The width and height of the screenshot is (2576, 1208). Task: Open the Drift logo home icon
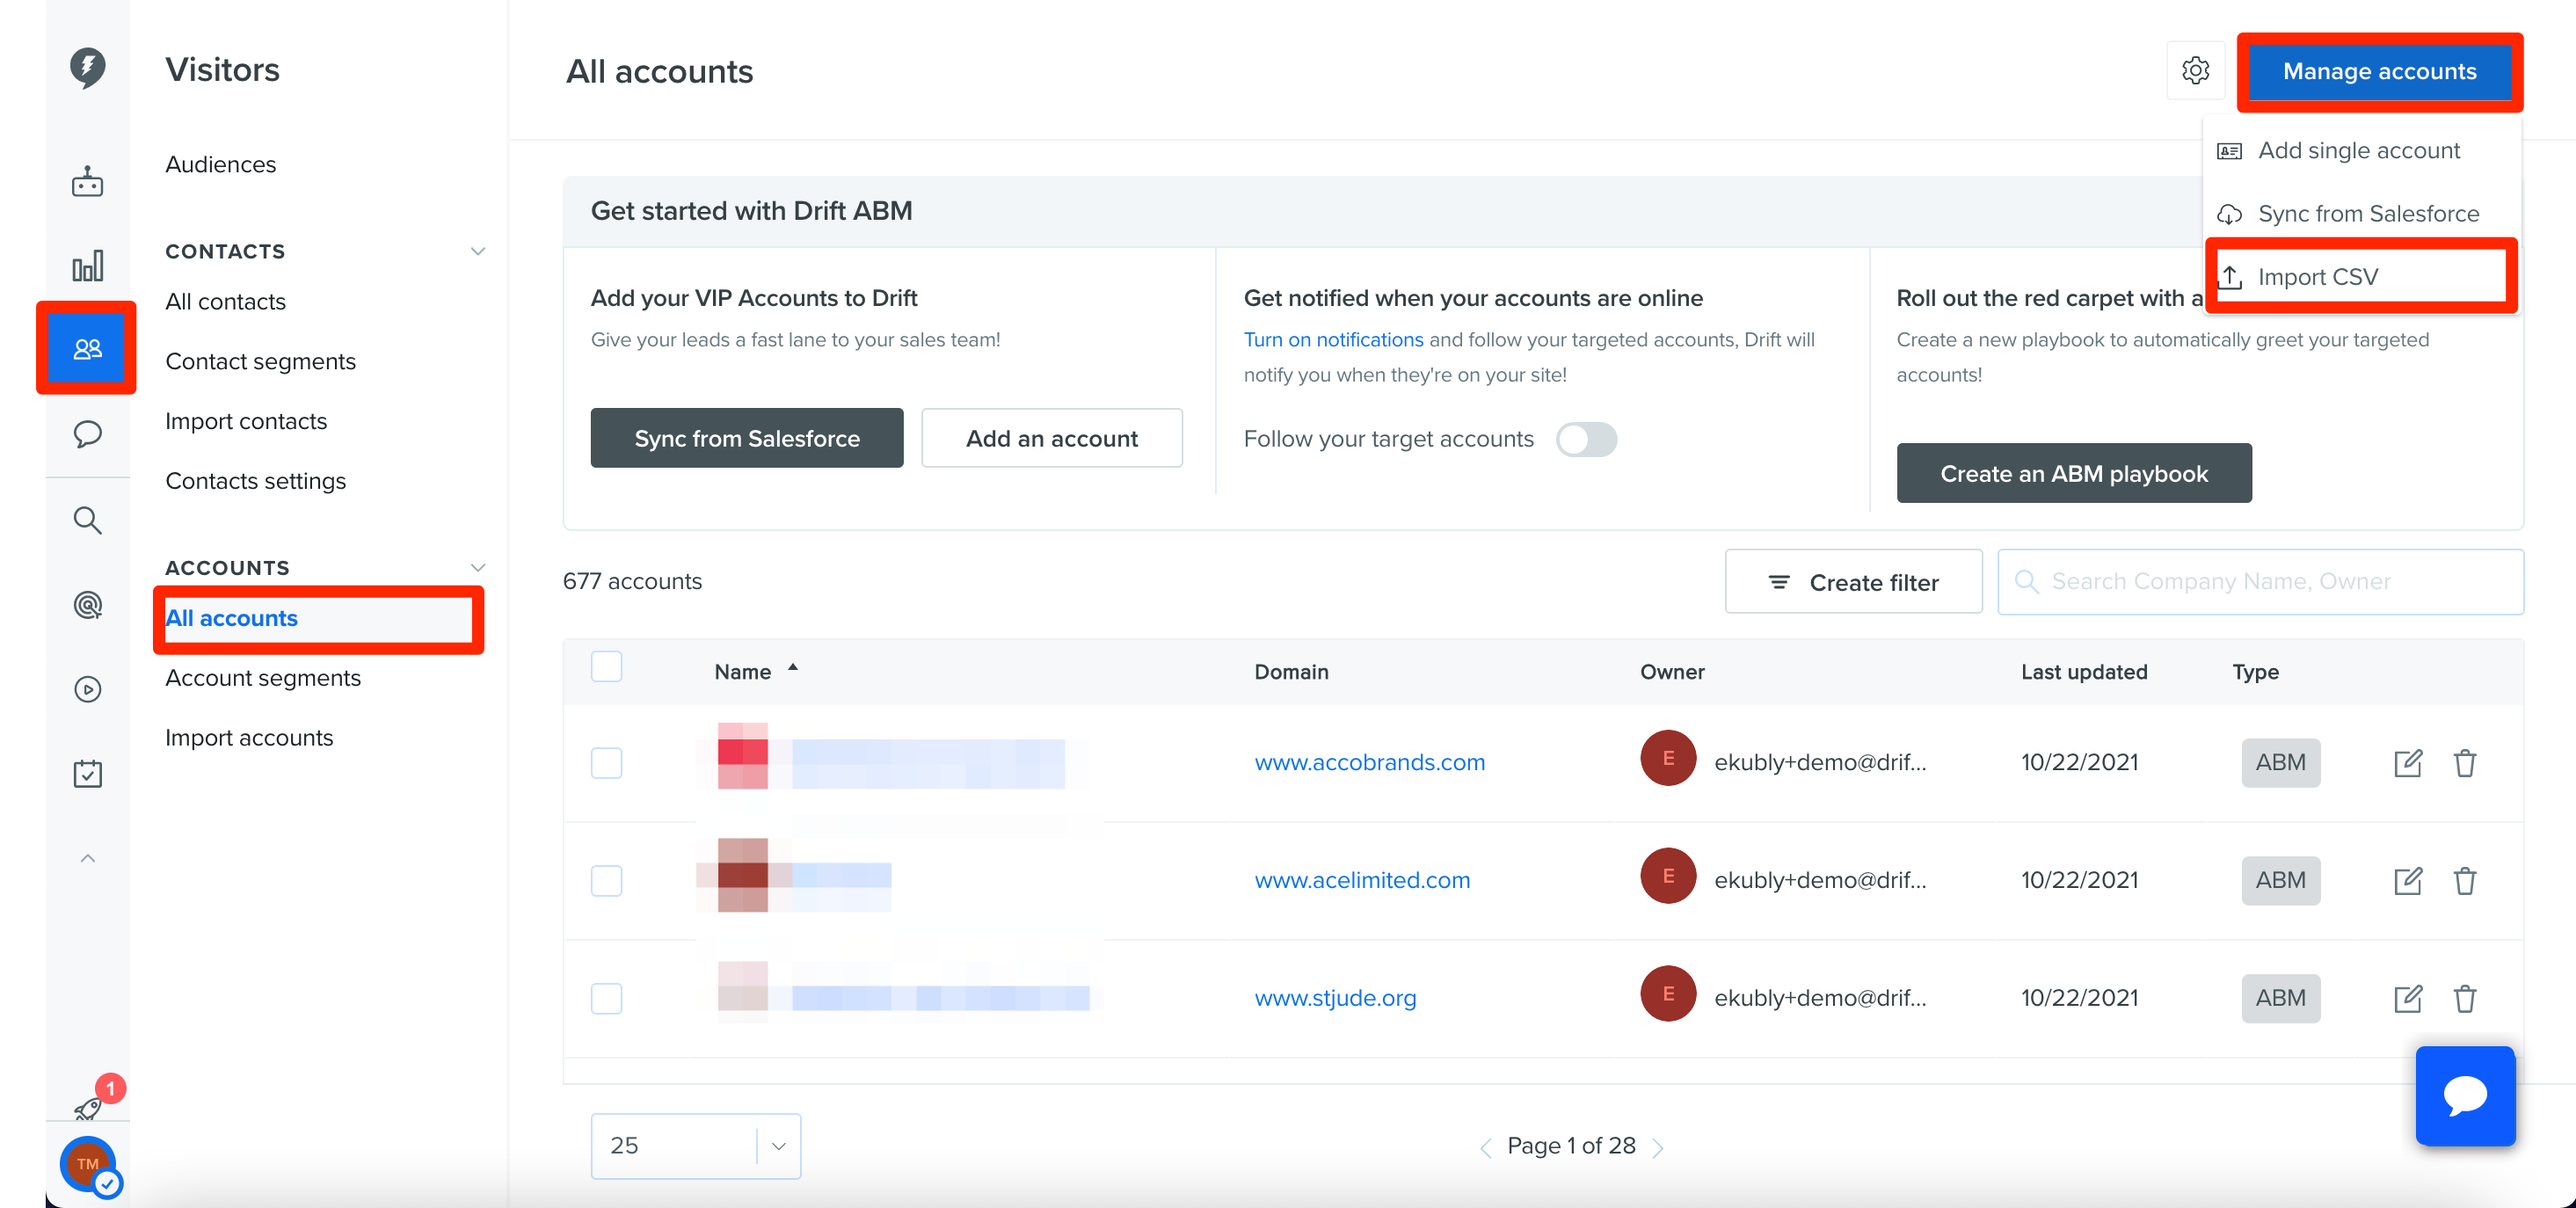pyautogui.click(x=88, y=68)
